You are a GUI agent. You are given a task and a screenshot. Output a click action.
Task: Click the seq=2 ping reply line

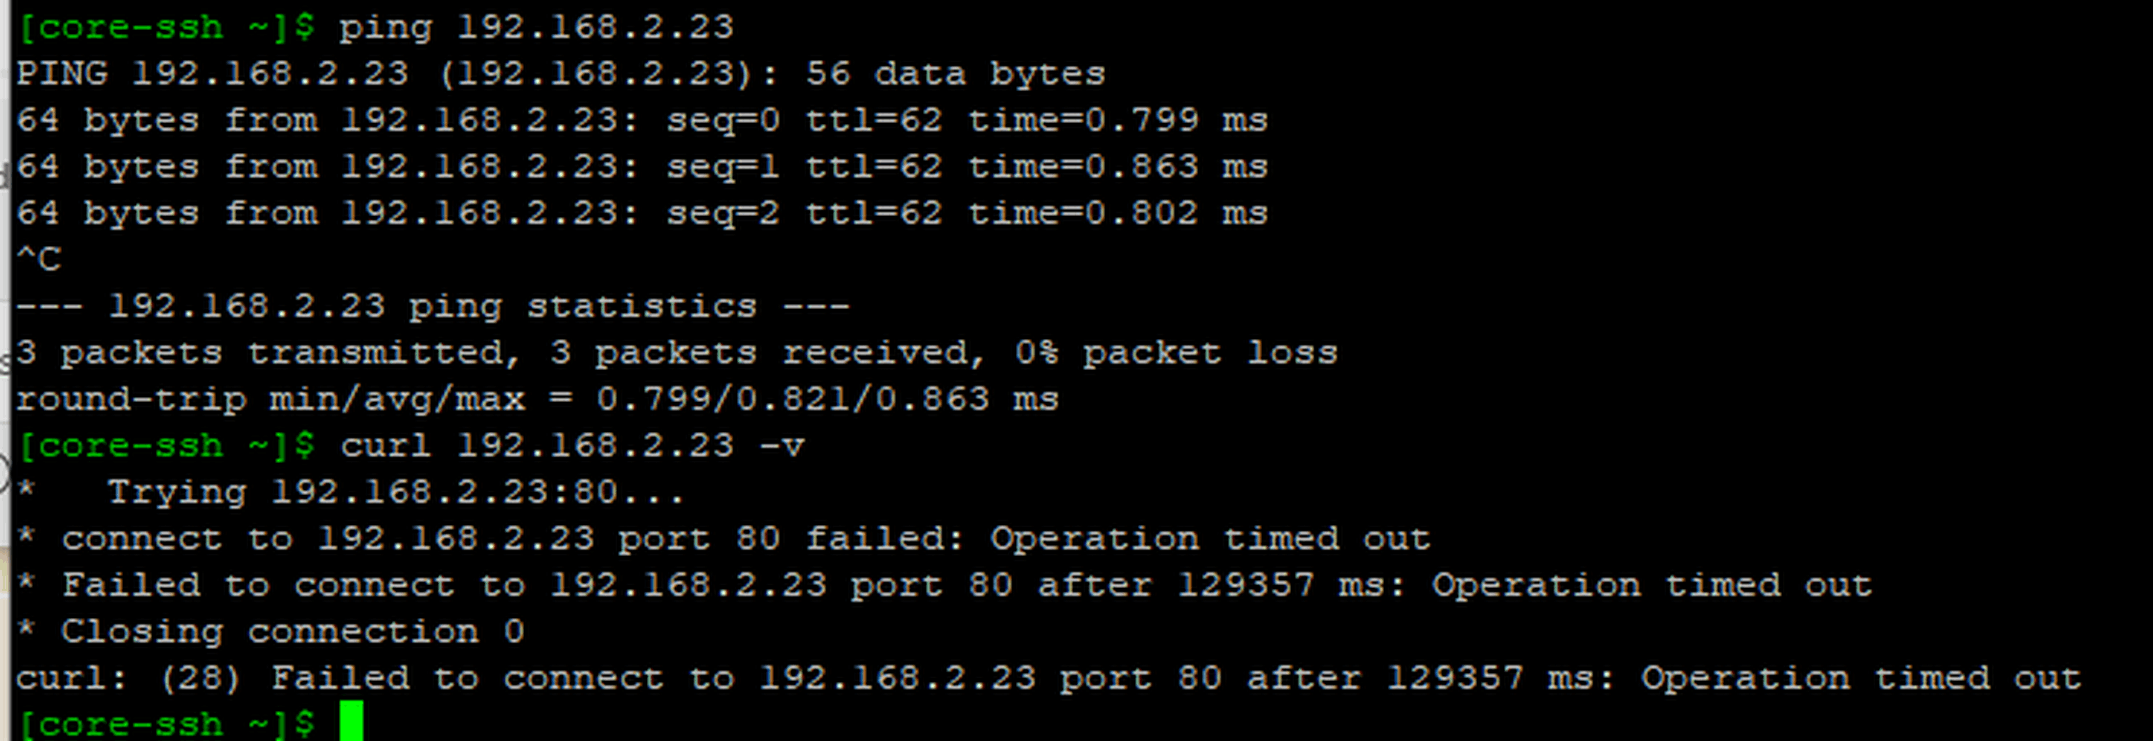point(642,213)
